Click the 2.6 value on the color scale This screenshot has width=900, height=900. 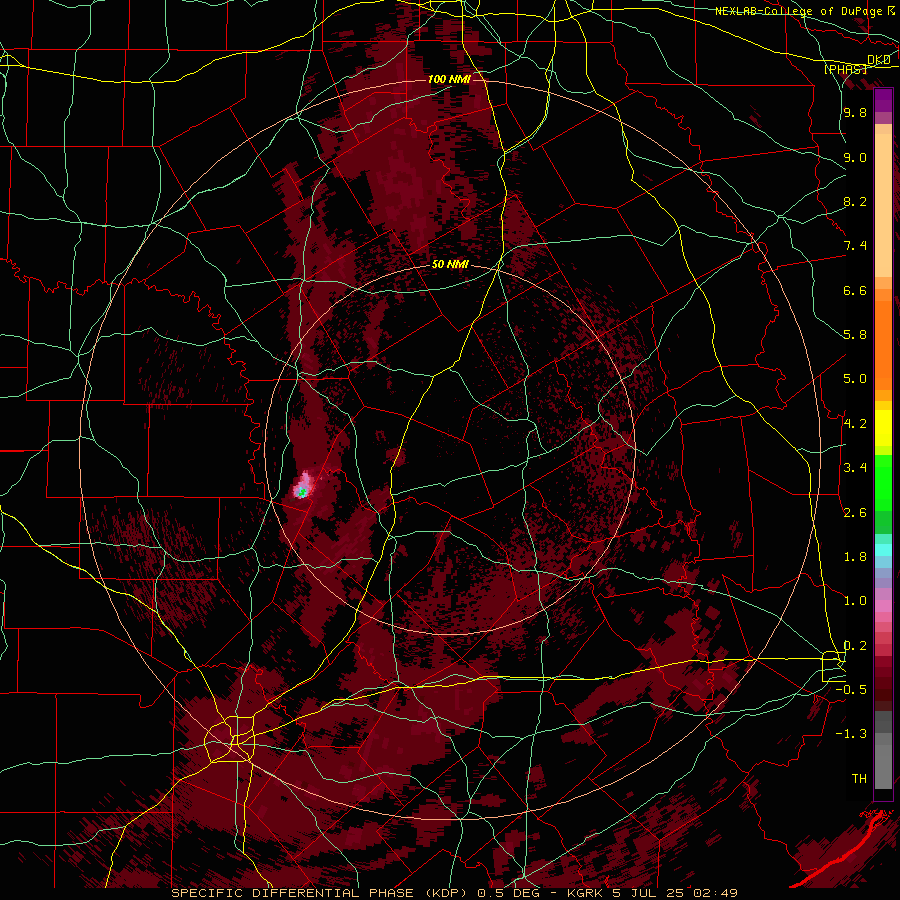pyautogui.click(x=855, y=513)
